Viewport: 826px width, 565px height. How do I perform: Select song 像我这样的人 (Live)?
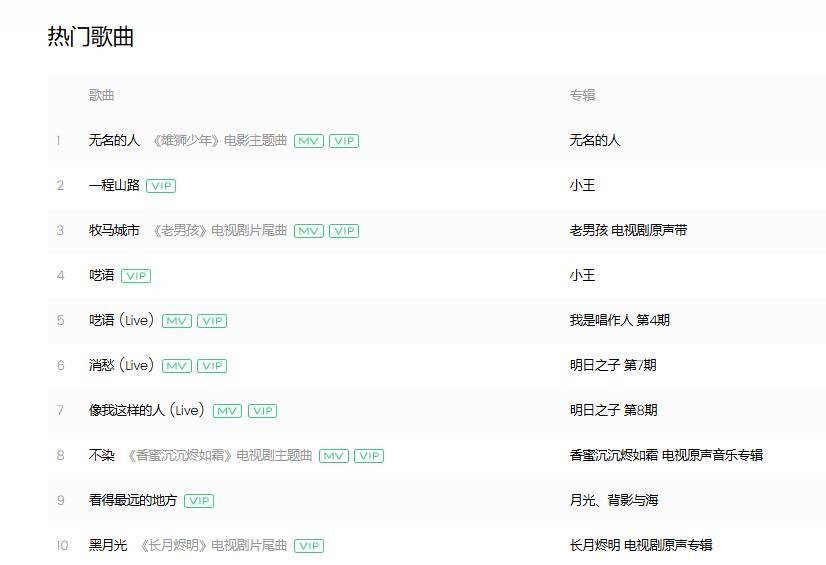tap(146, 410)
